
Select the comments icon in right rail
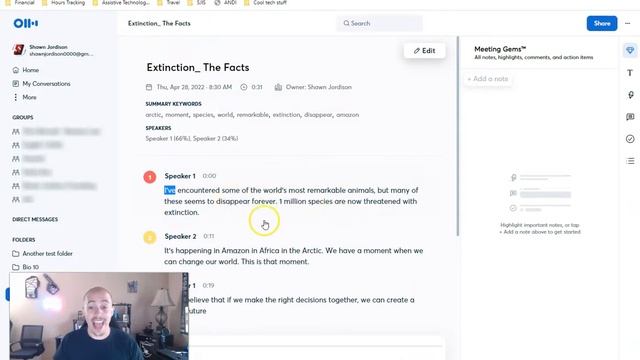(630, 117)
